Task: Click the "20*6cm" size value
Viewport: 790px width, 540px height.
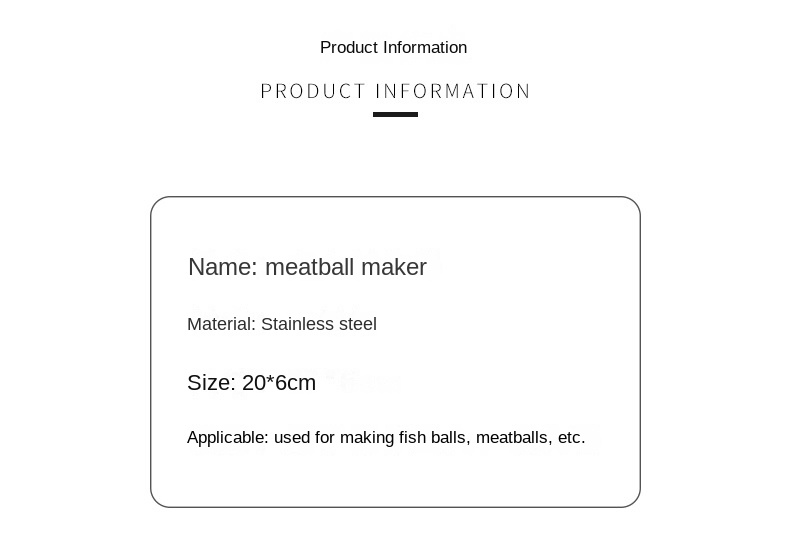Action: pos(279,383)
